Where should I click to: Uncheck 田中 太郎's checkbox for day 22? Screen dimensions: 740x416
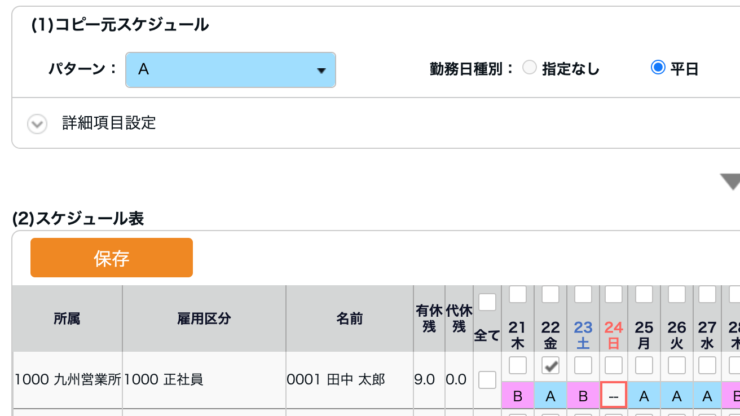point(550,365)
